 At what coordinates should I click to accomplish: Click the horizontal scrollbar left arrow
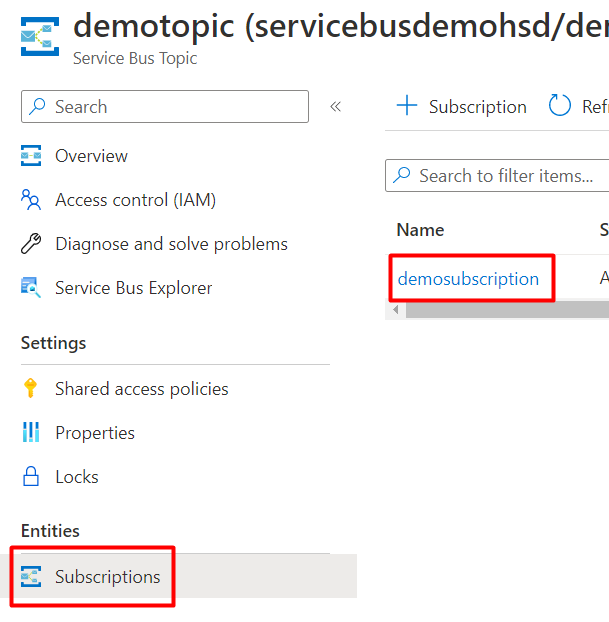[396, 309]
